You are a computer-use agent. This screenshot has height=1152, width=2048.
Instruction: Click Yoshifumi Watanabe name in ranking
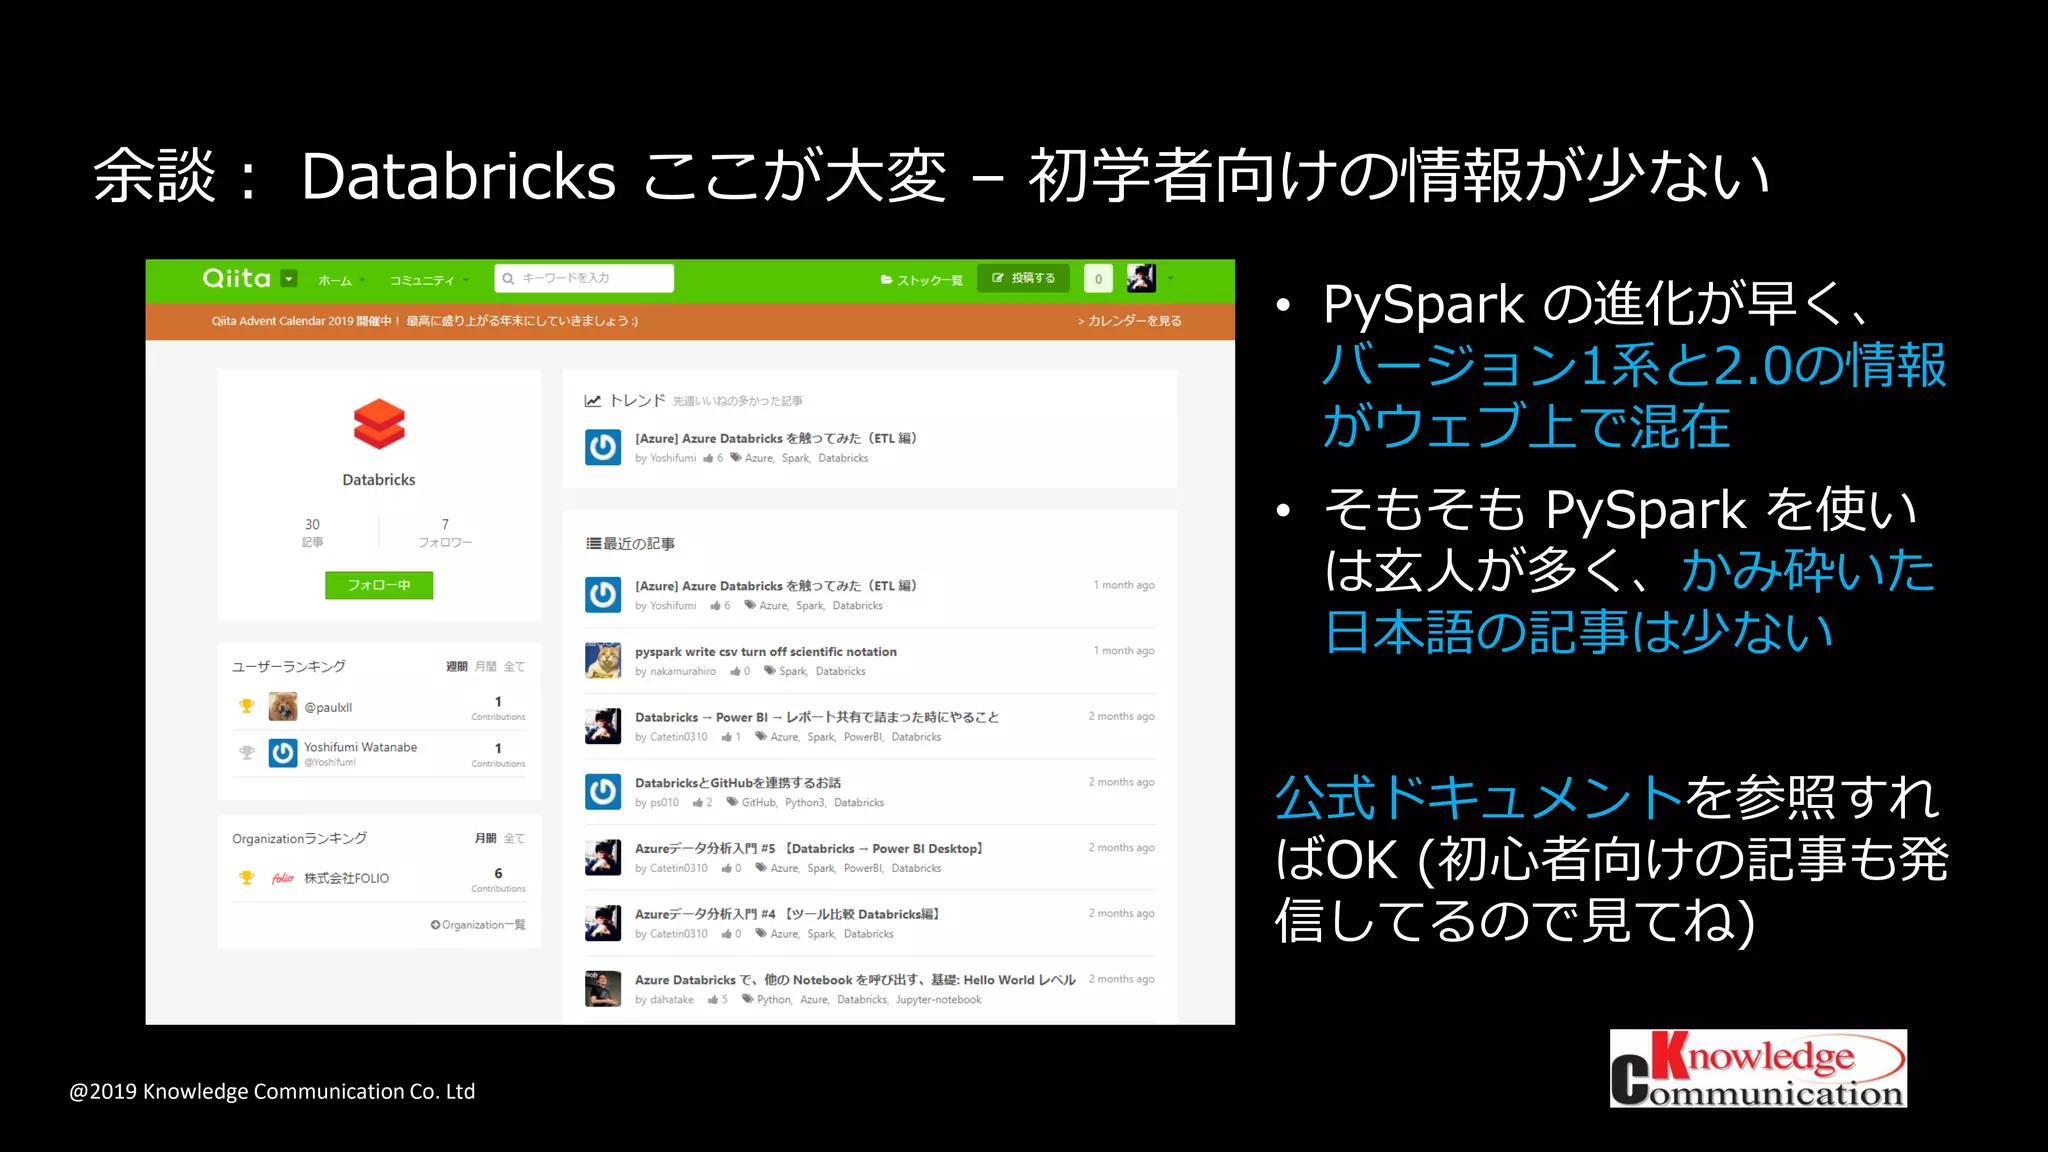(361, 747)
